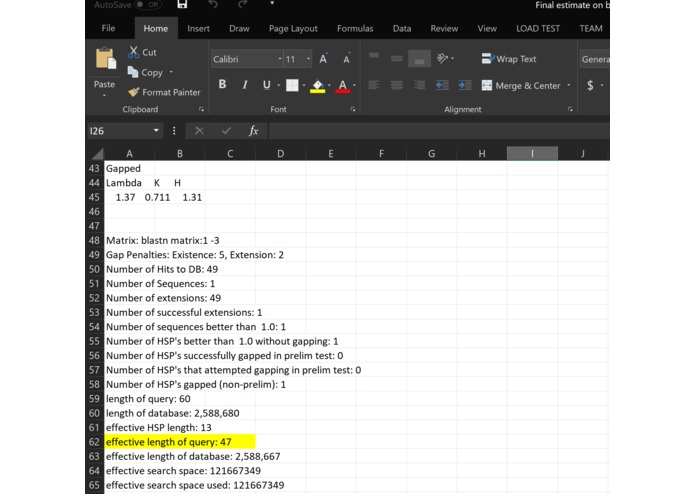
Task: Click the Insert Function fx icon
Action: (254, 131)
